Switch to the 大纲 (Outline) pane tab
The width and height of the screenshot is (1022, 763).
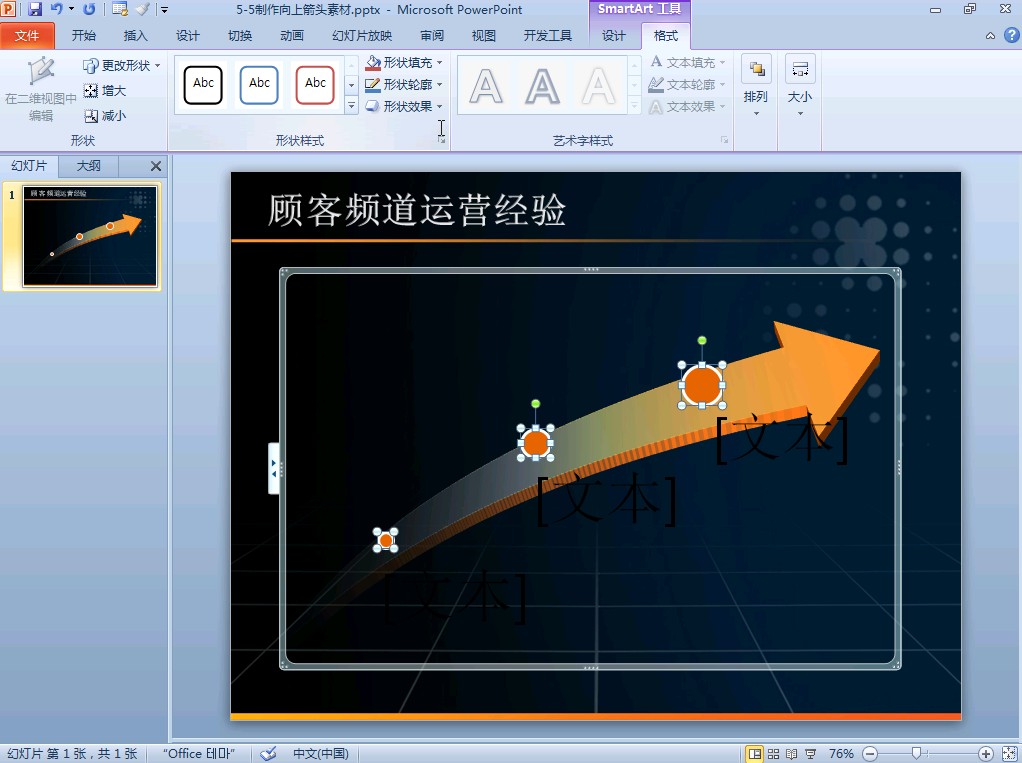point(88,166)
